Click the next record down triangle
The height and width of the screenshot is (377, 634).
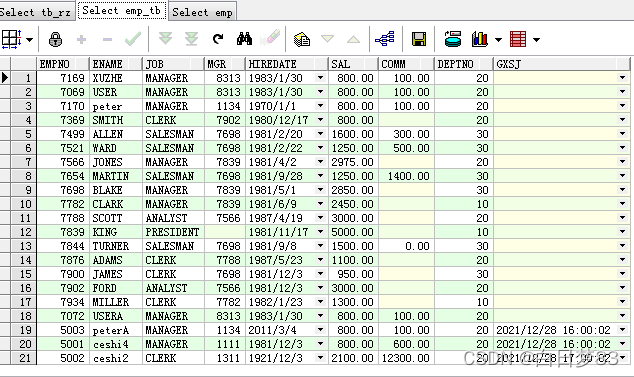point(328,39)
